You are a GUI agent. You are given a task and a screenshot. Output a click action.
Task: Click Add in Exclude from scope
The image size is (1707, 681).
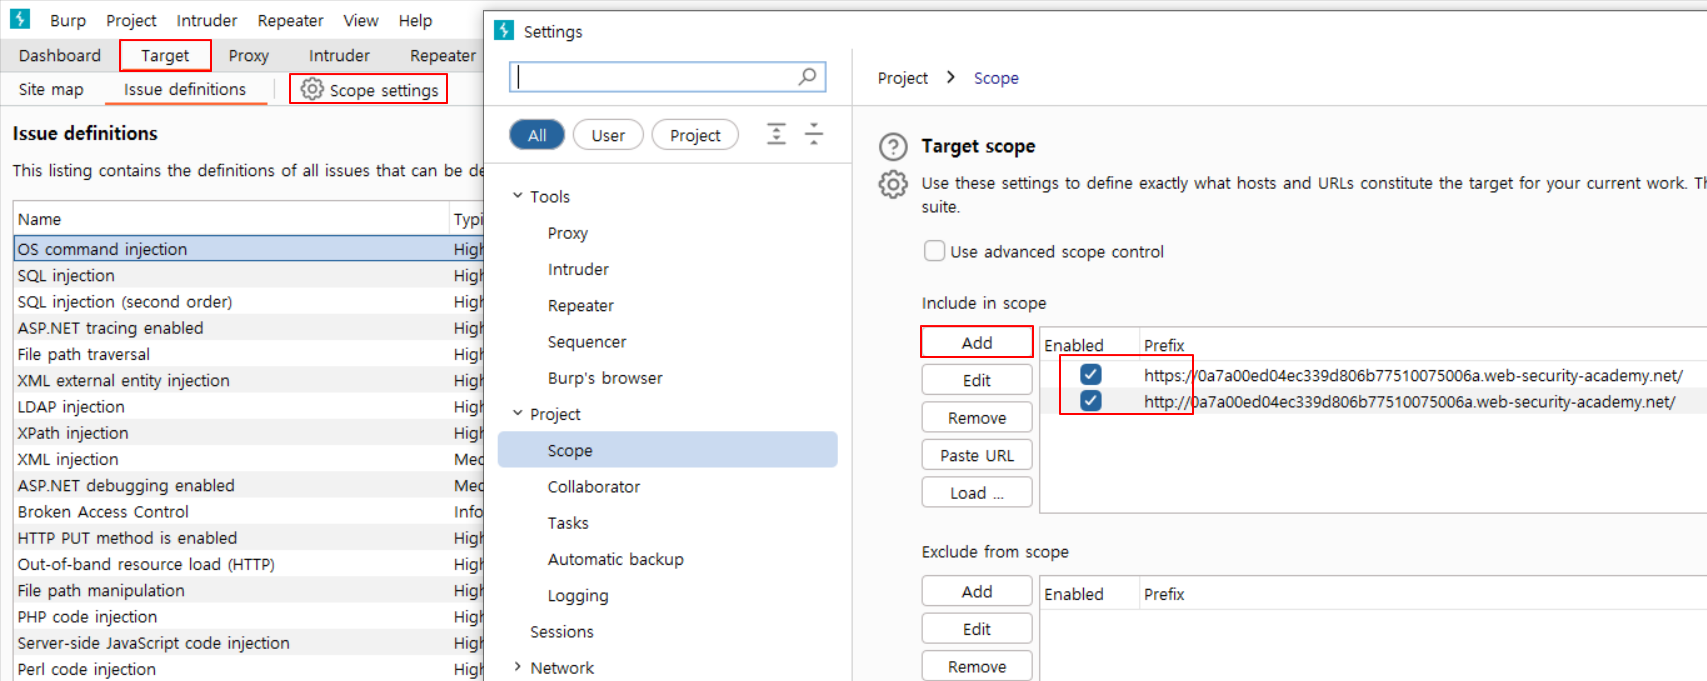[977, 591]
